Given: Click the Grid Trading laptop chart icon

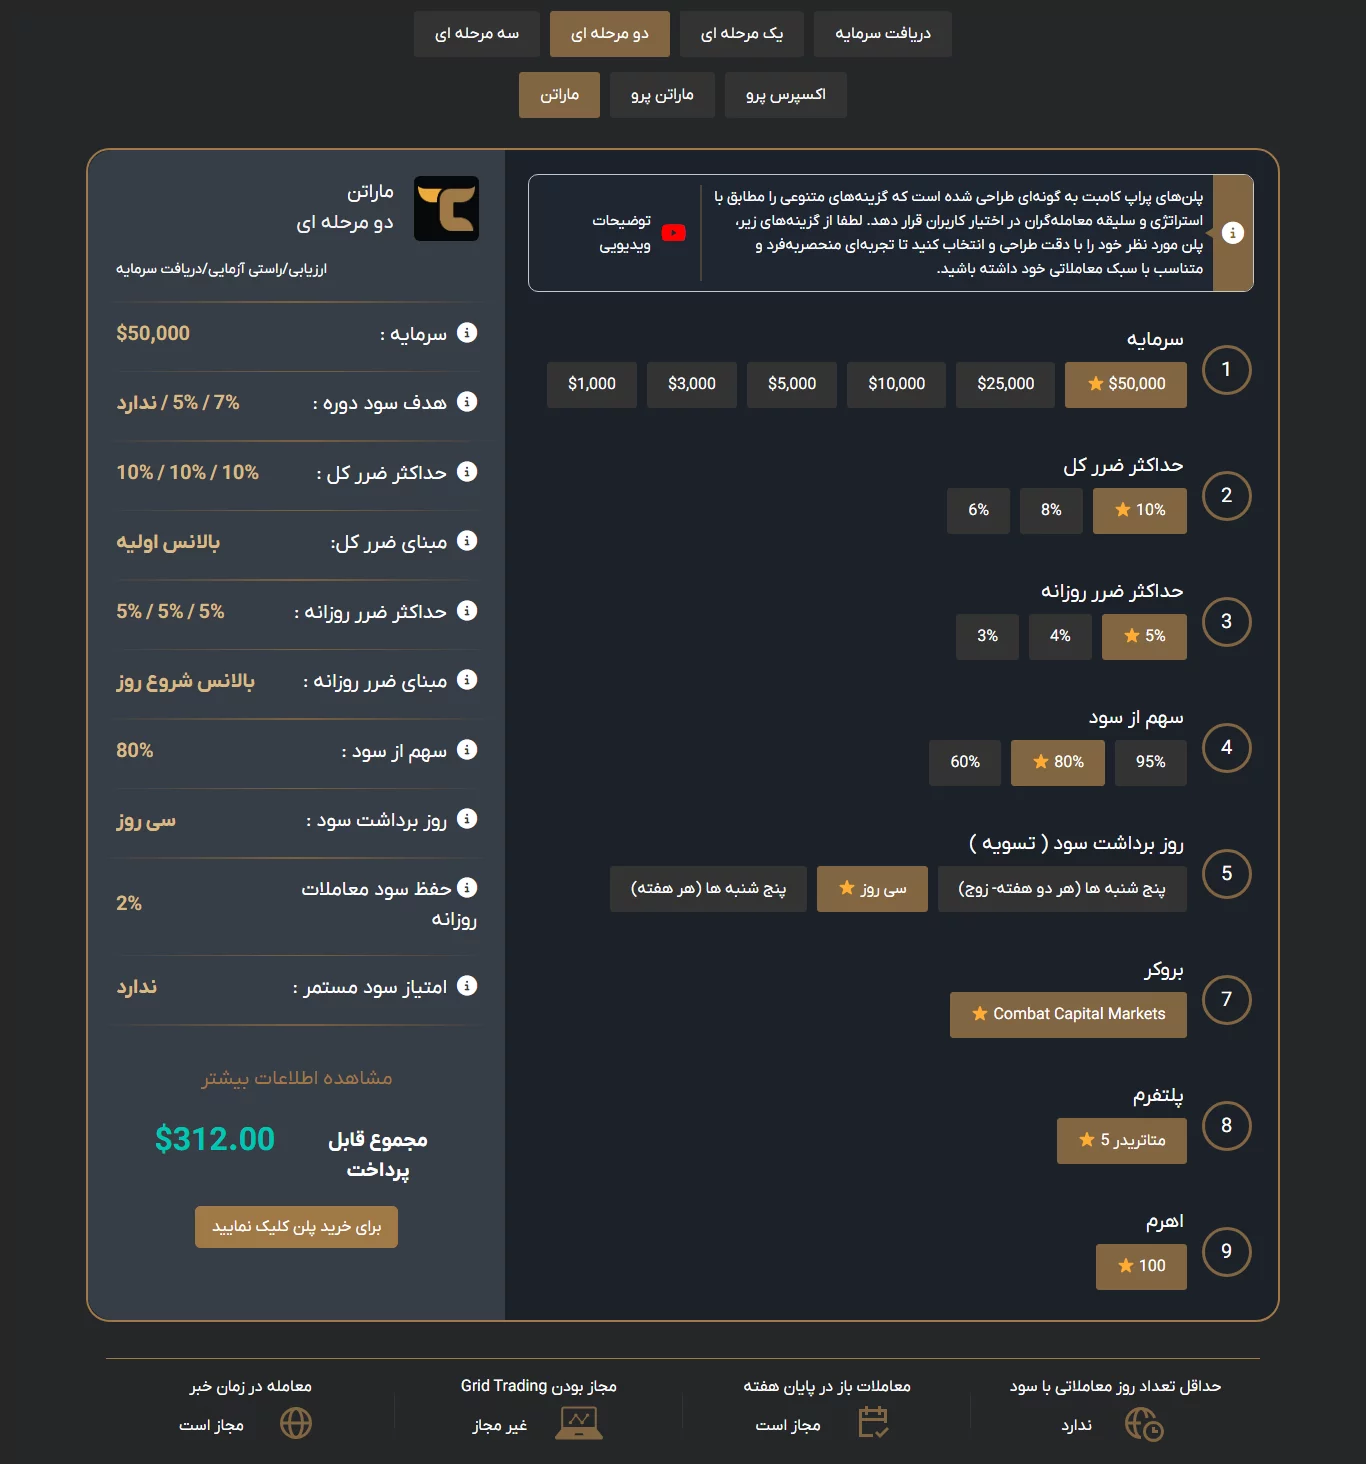Looking at the screenshot, I should (579, 1423).
